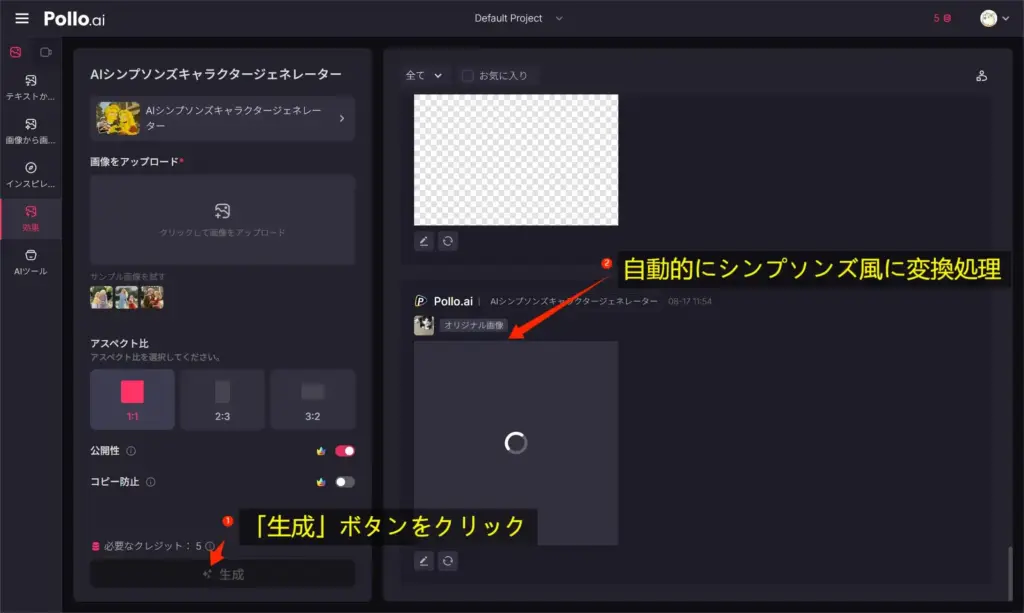Click the share icon at panel top right
The image size is (1024, 613).
click(981, 76)
